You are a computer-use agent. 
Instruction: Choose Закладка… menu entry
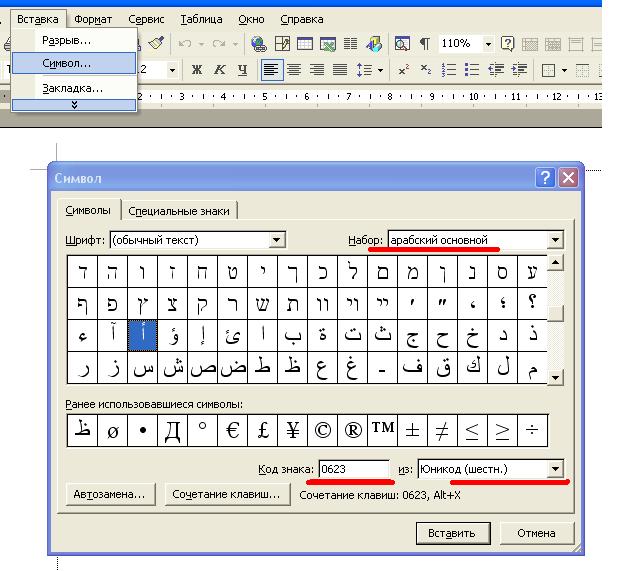(74, 88)
